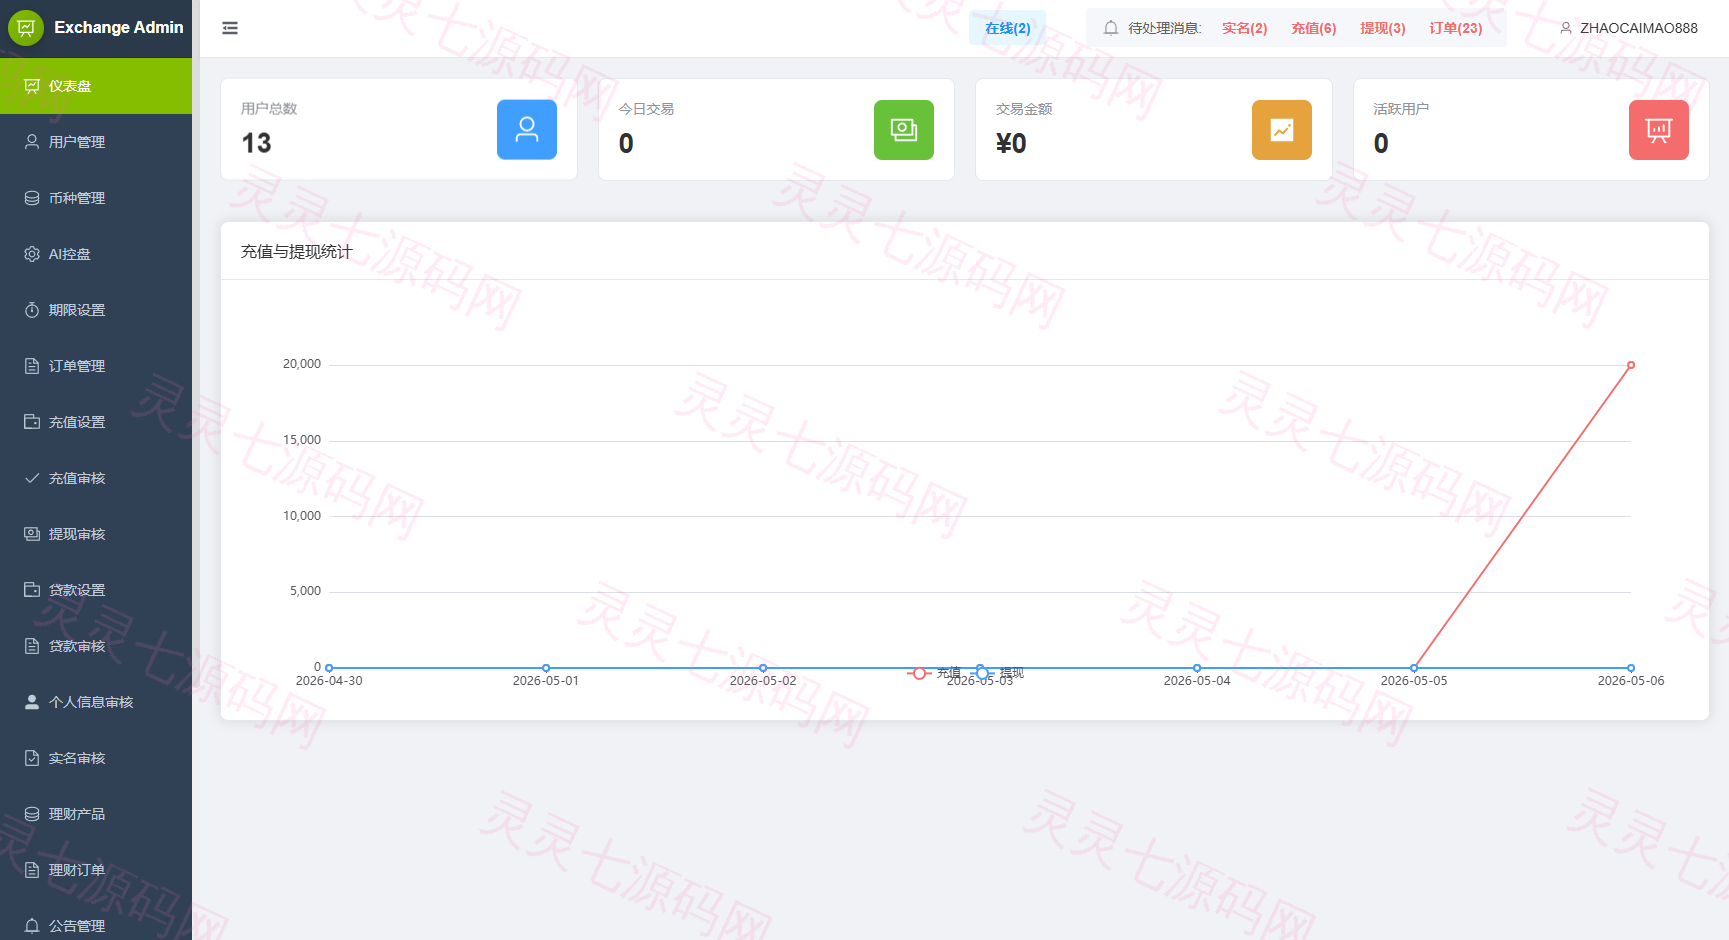Click the notification bell icon

pos(1110,28)
